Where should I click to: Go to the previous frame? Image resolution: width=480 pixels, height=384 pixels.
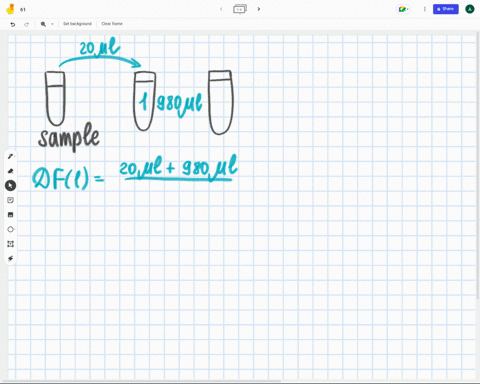coord(221,9)
